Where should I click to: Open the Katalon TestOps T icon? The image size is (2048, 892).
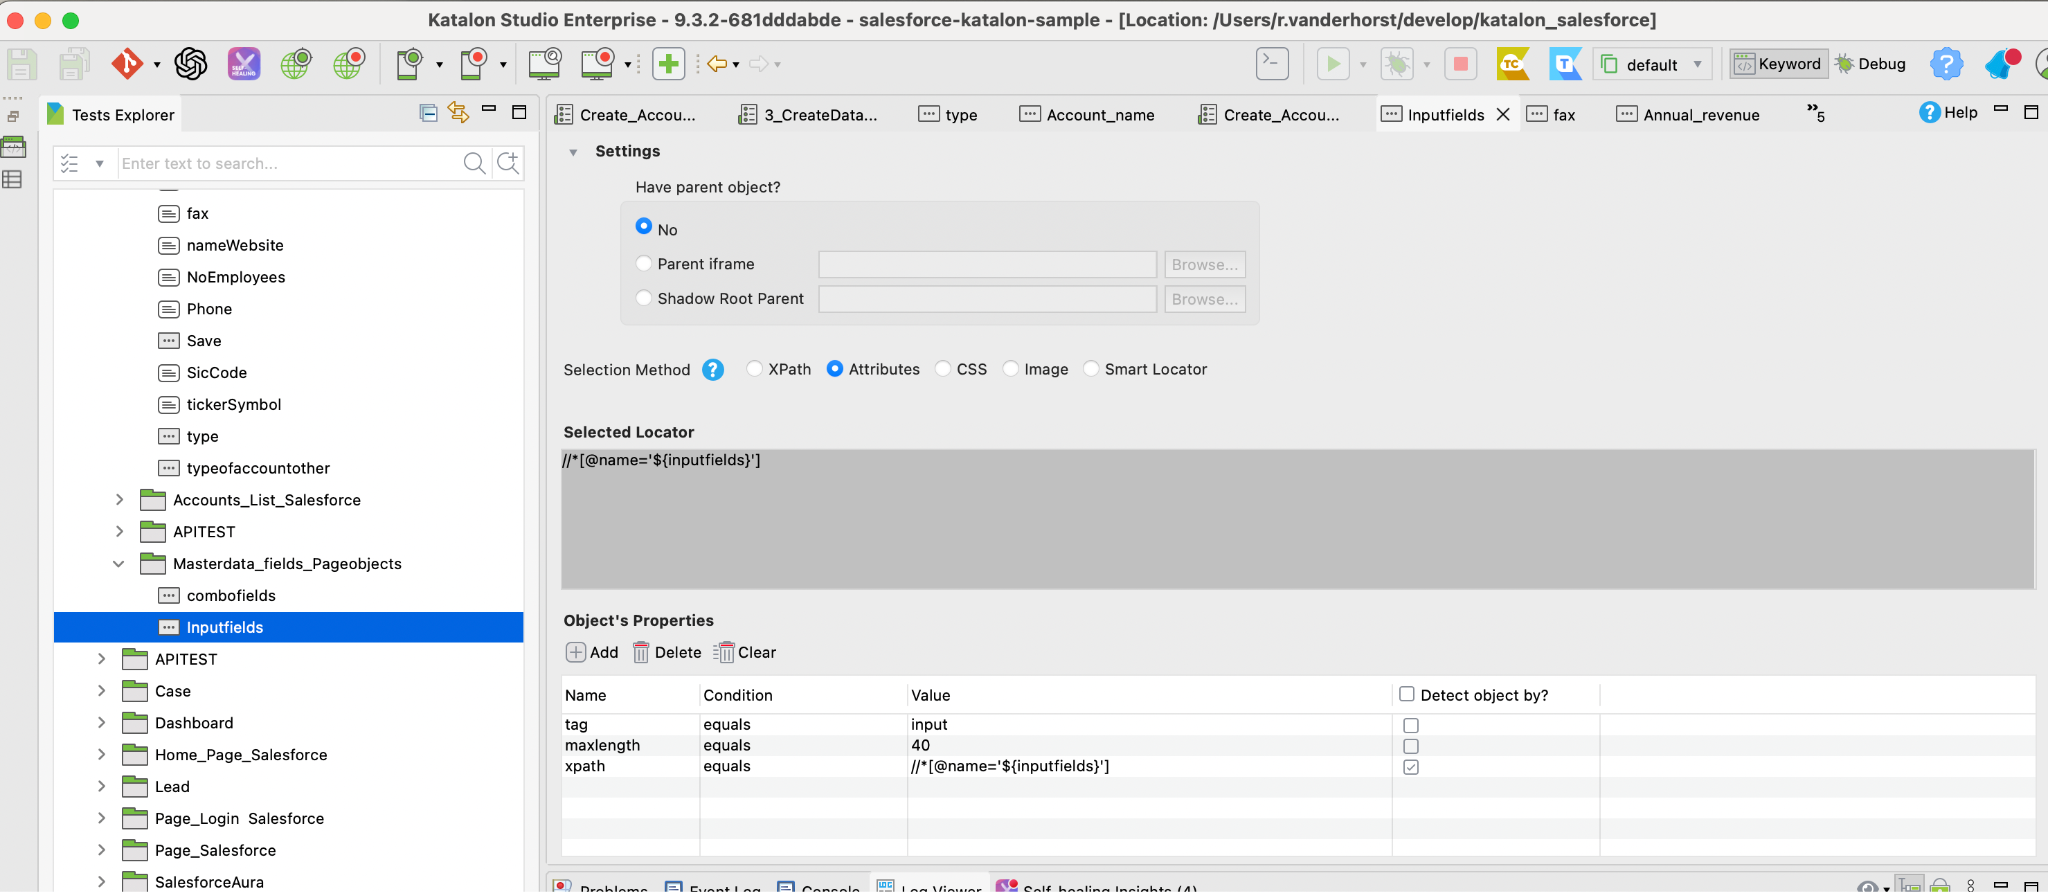pyautogui.click(x=1565, y=64)
